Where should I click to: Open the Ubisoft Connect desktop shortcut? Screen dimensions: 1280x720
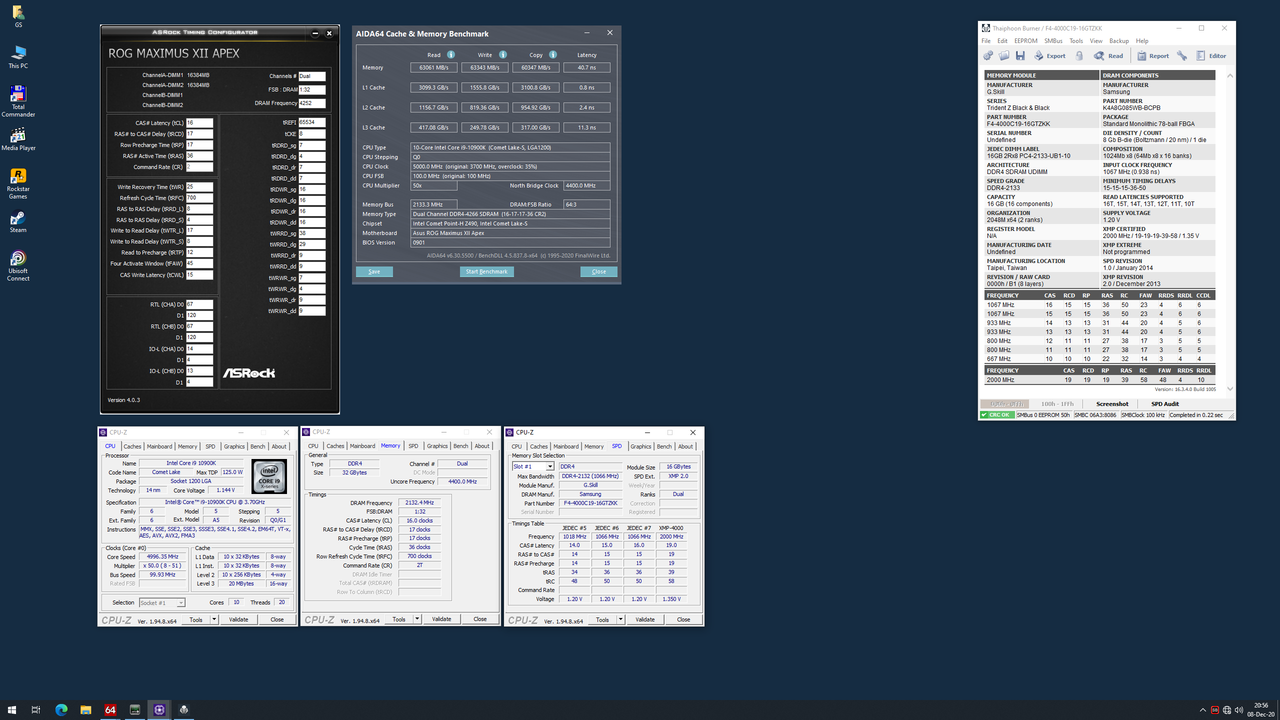tap(18, 266)
